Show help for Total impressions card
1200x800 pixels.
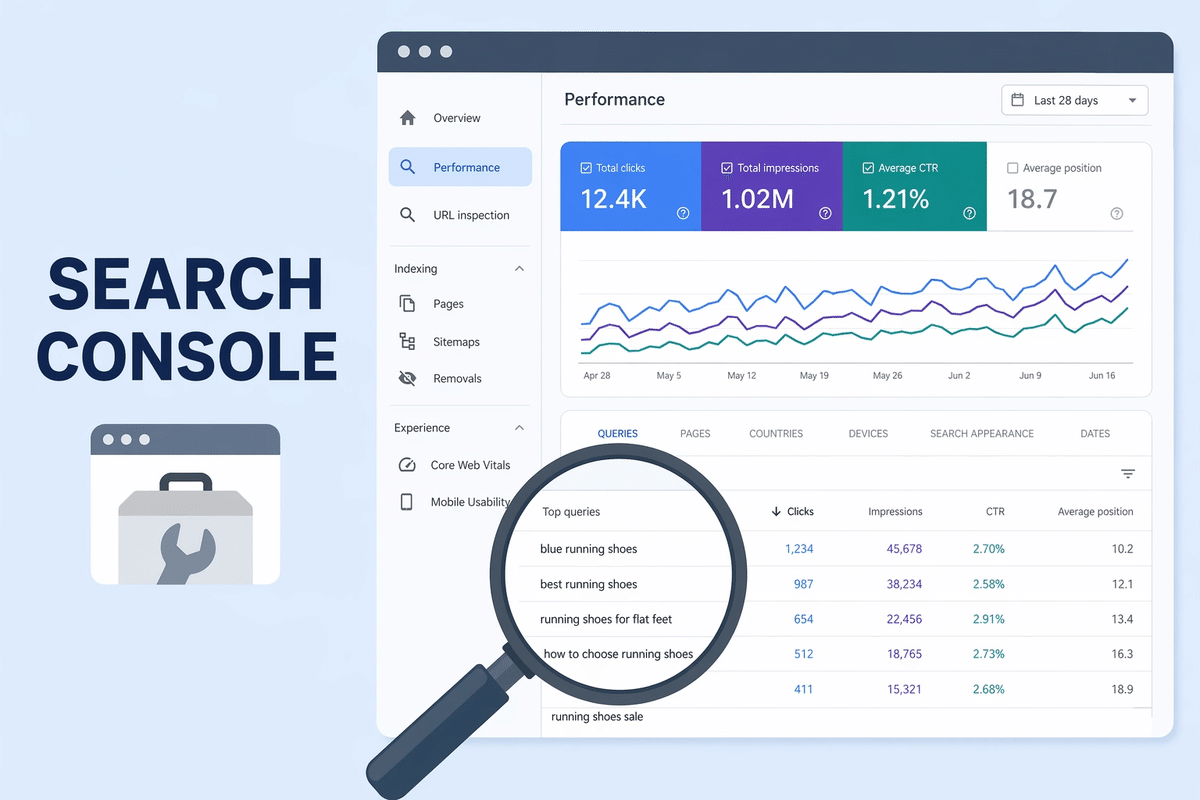pos(825,213)
